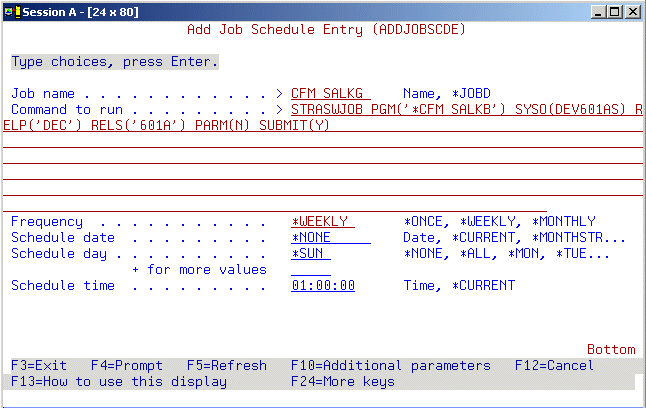Screen dimensions: 646x408
Task: Maximize the Session A terminal window
Action: (614, 11)
